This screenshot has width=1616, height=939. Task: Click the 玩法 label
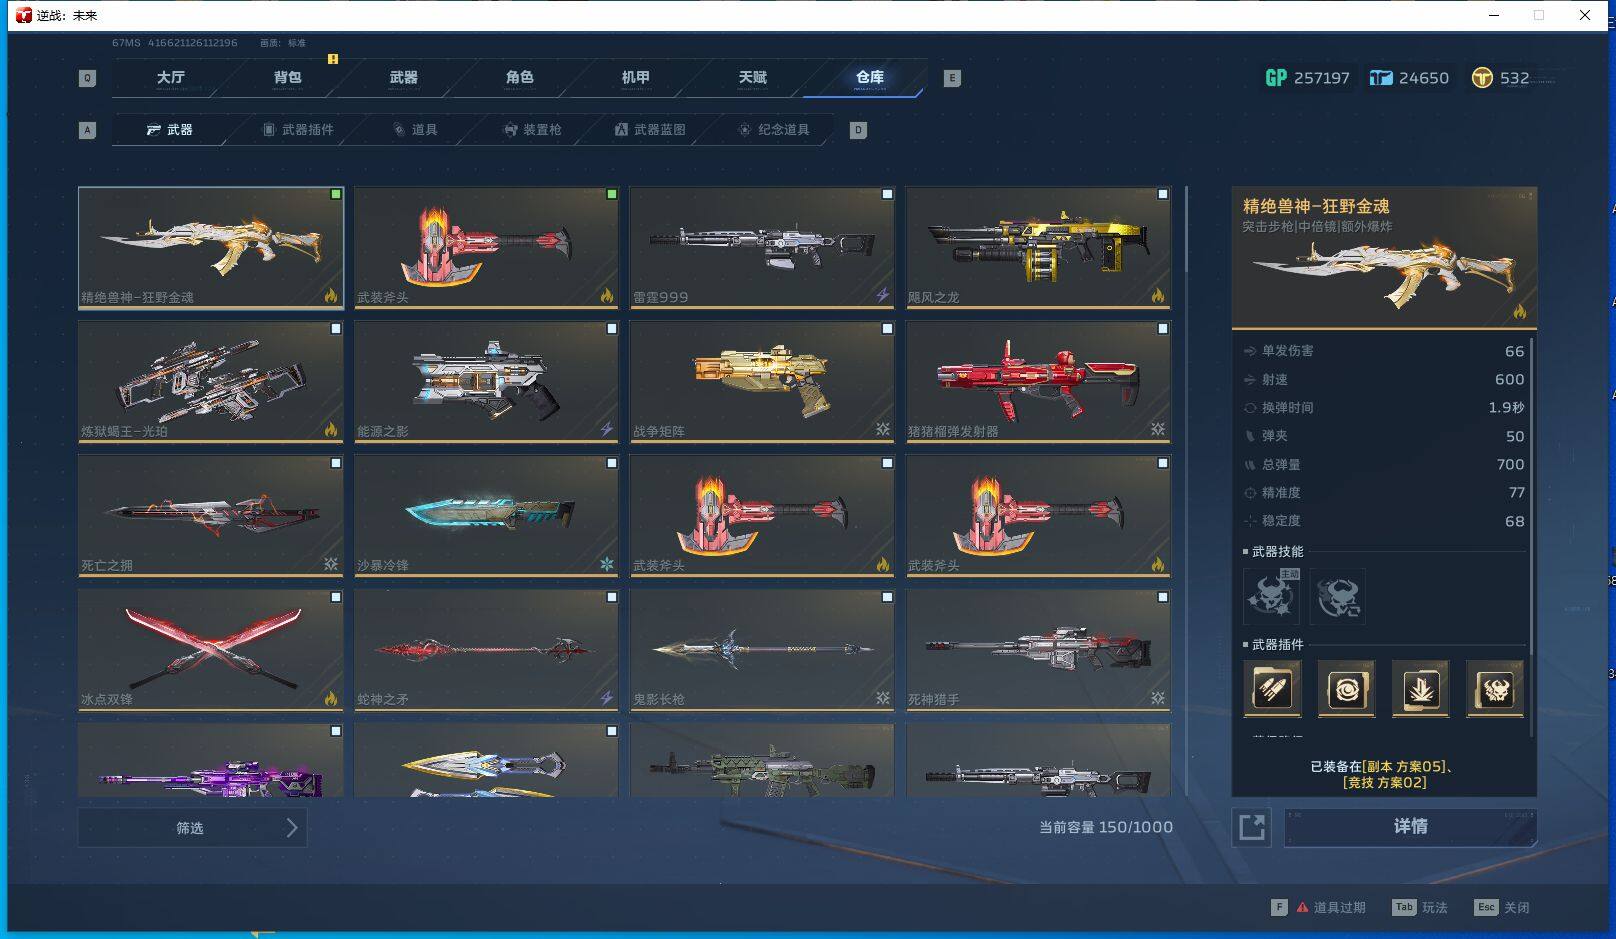pos(1435,908)
